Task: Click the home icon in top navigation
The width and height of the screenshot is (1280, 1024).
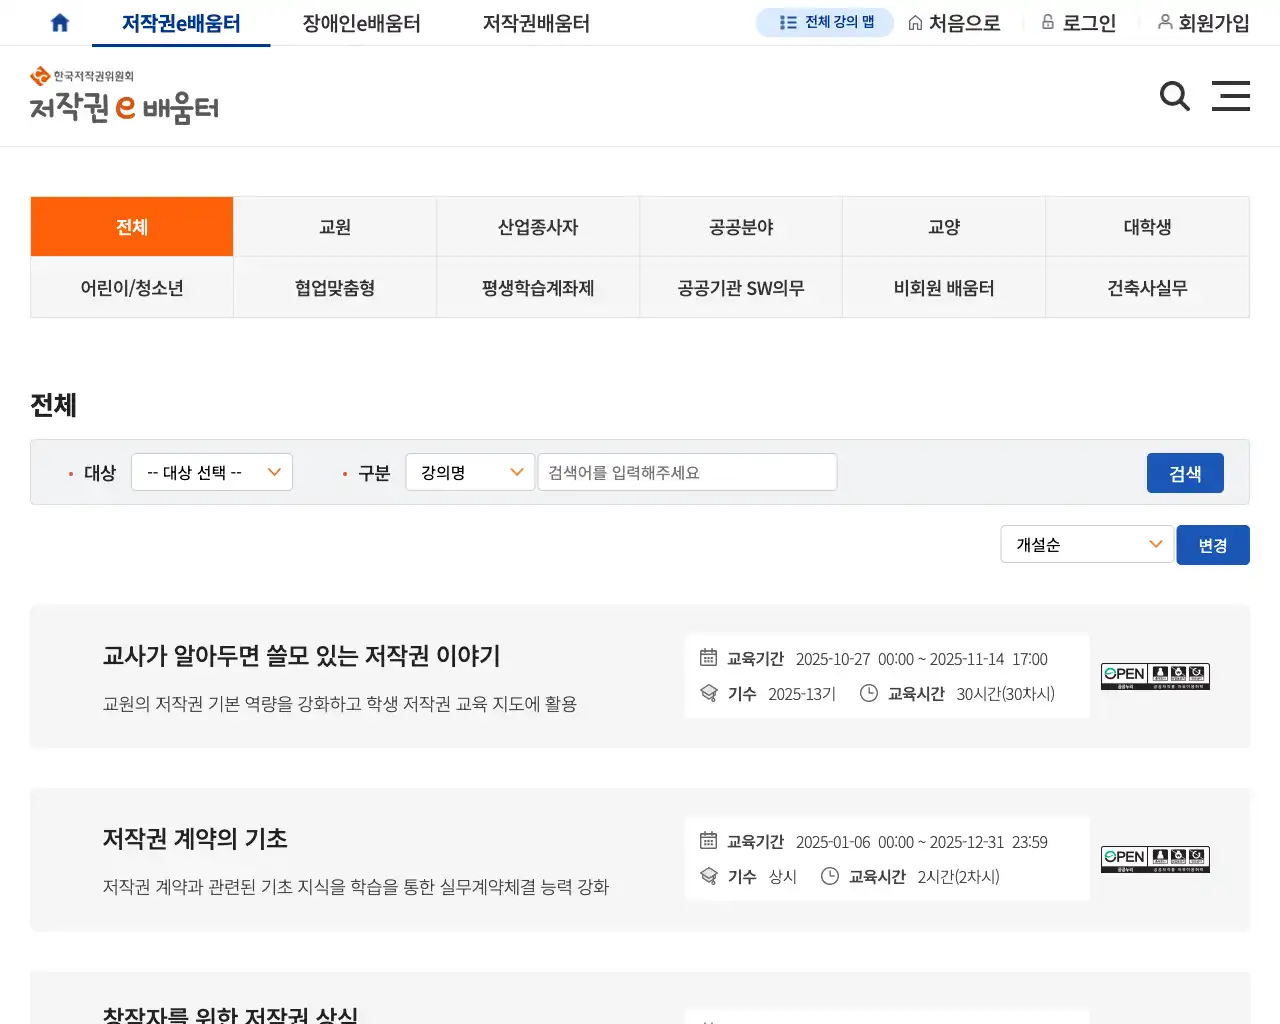Action: click(59, 21)
